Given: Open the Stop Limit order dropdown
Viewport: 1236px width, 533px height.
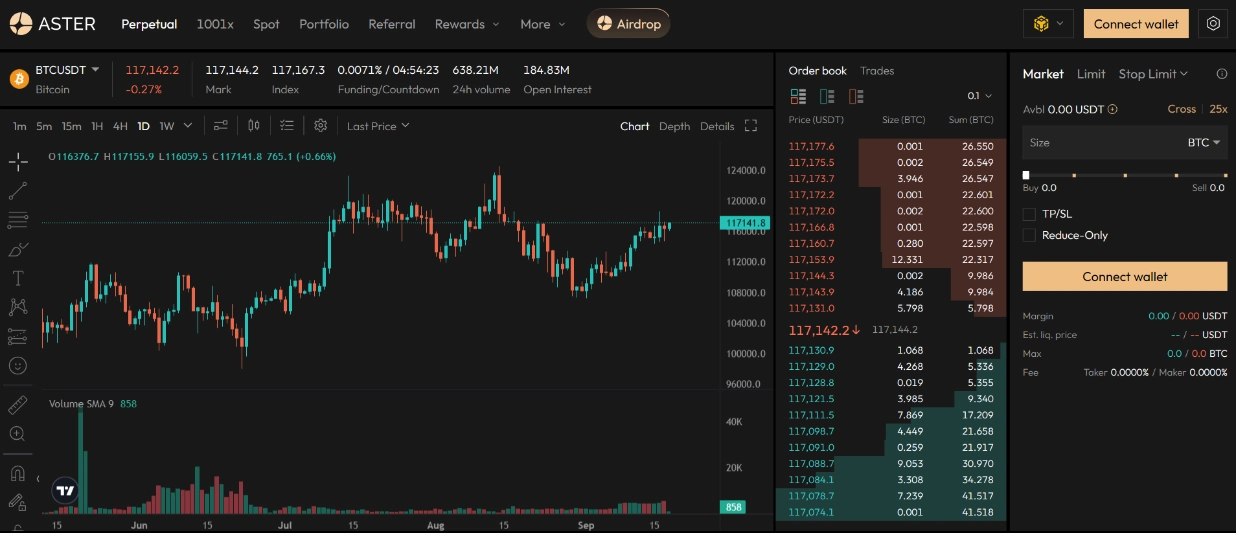Looking at the screenshot, I should (x=1153, y=74).
